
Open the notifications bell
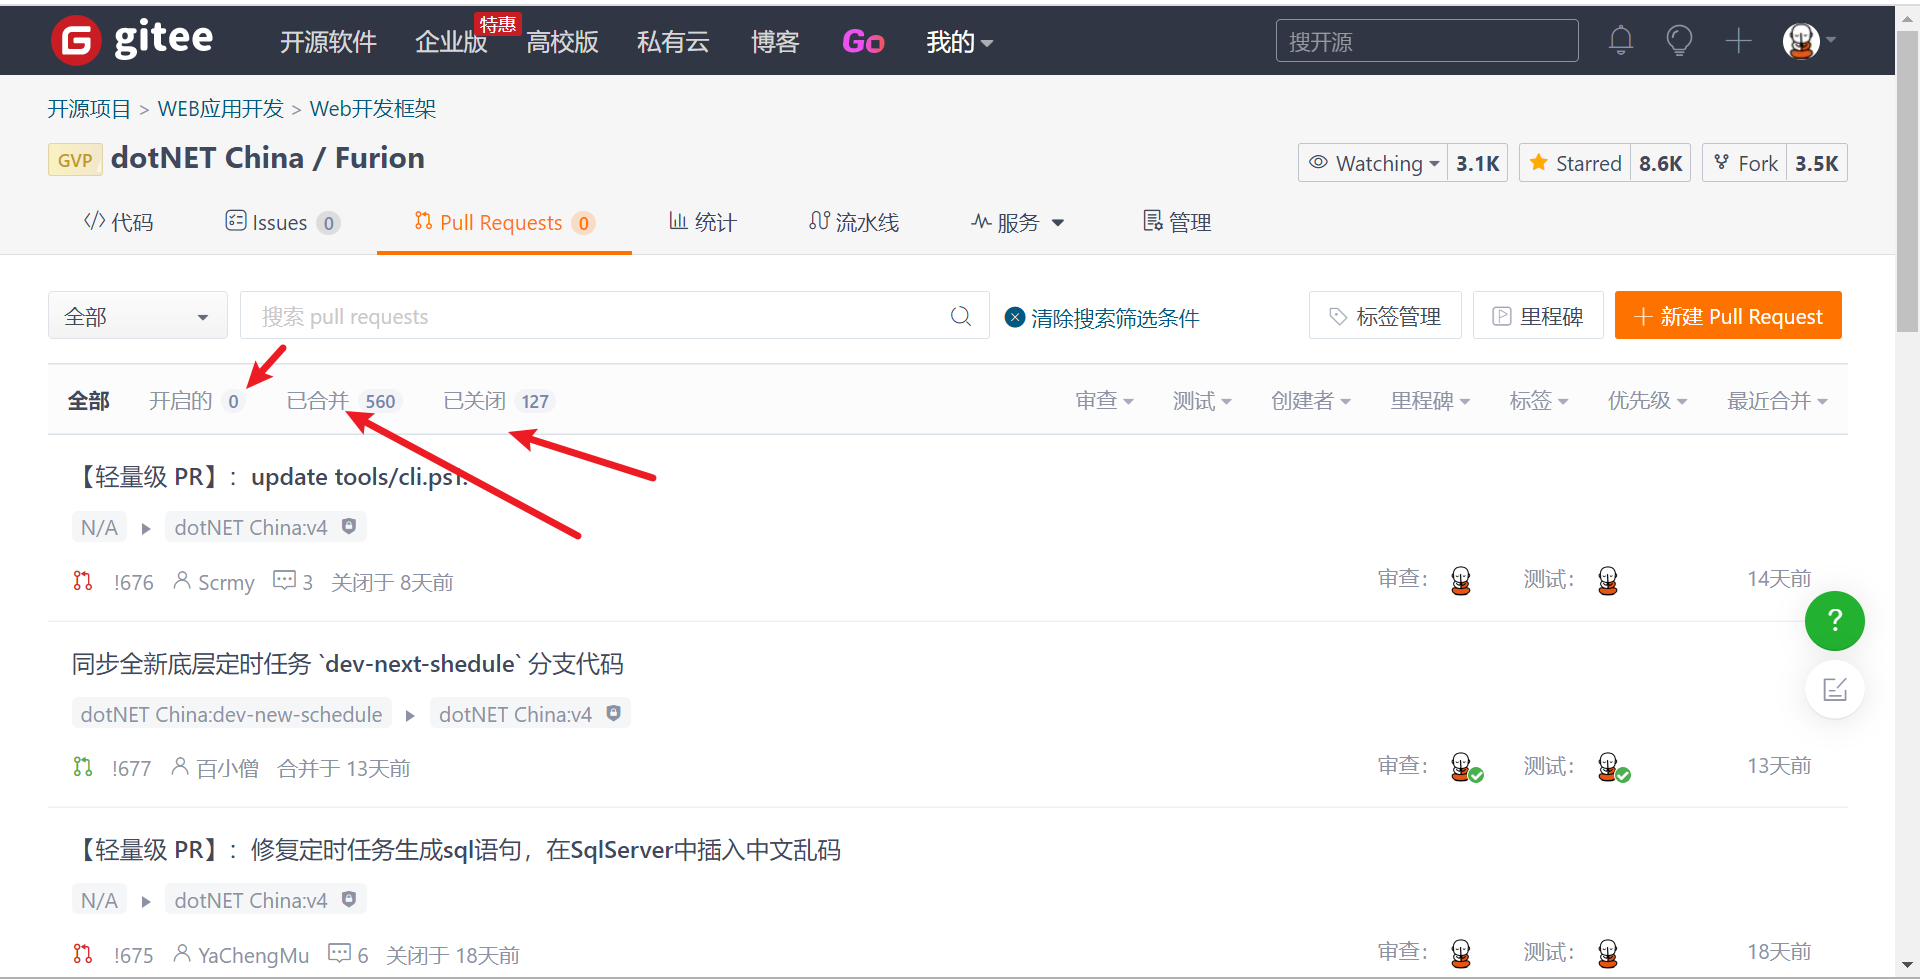pos(1620,40)
